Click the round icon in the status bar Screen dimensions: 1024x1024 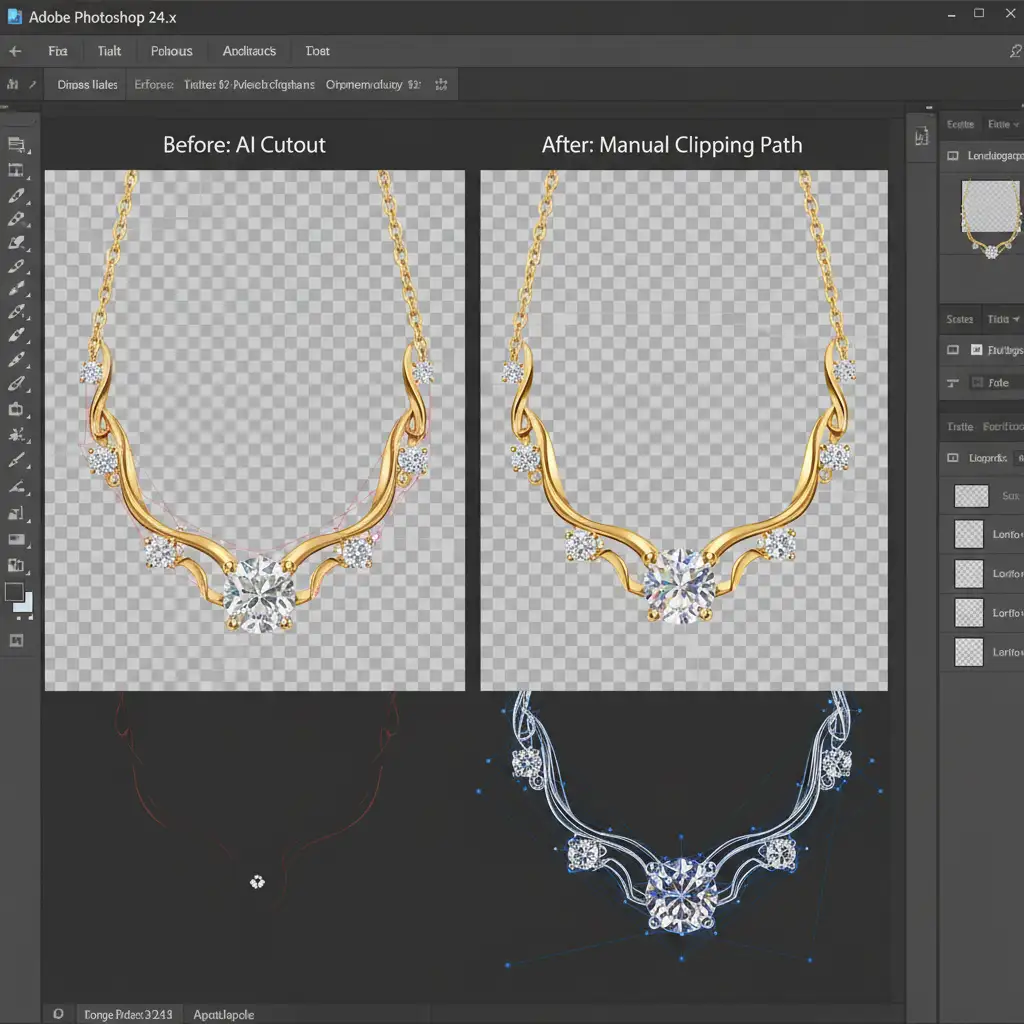click(58, 1014)
